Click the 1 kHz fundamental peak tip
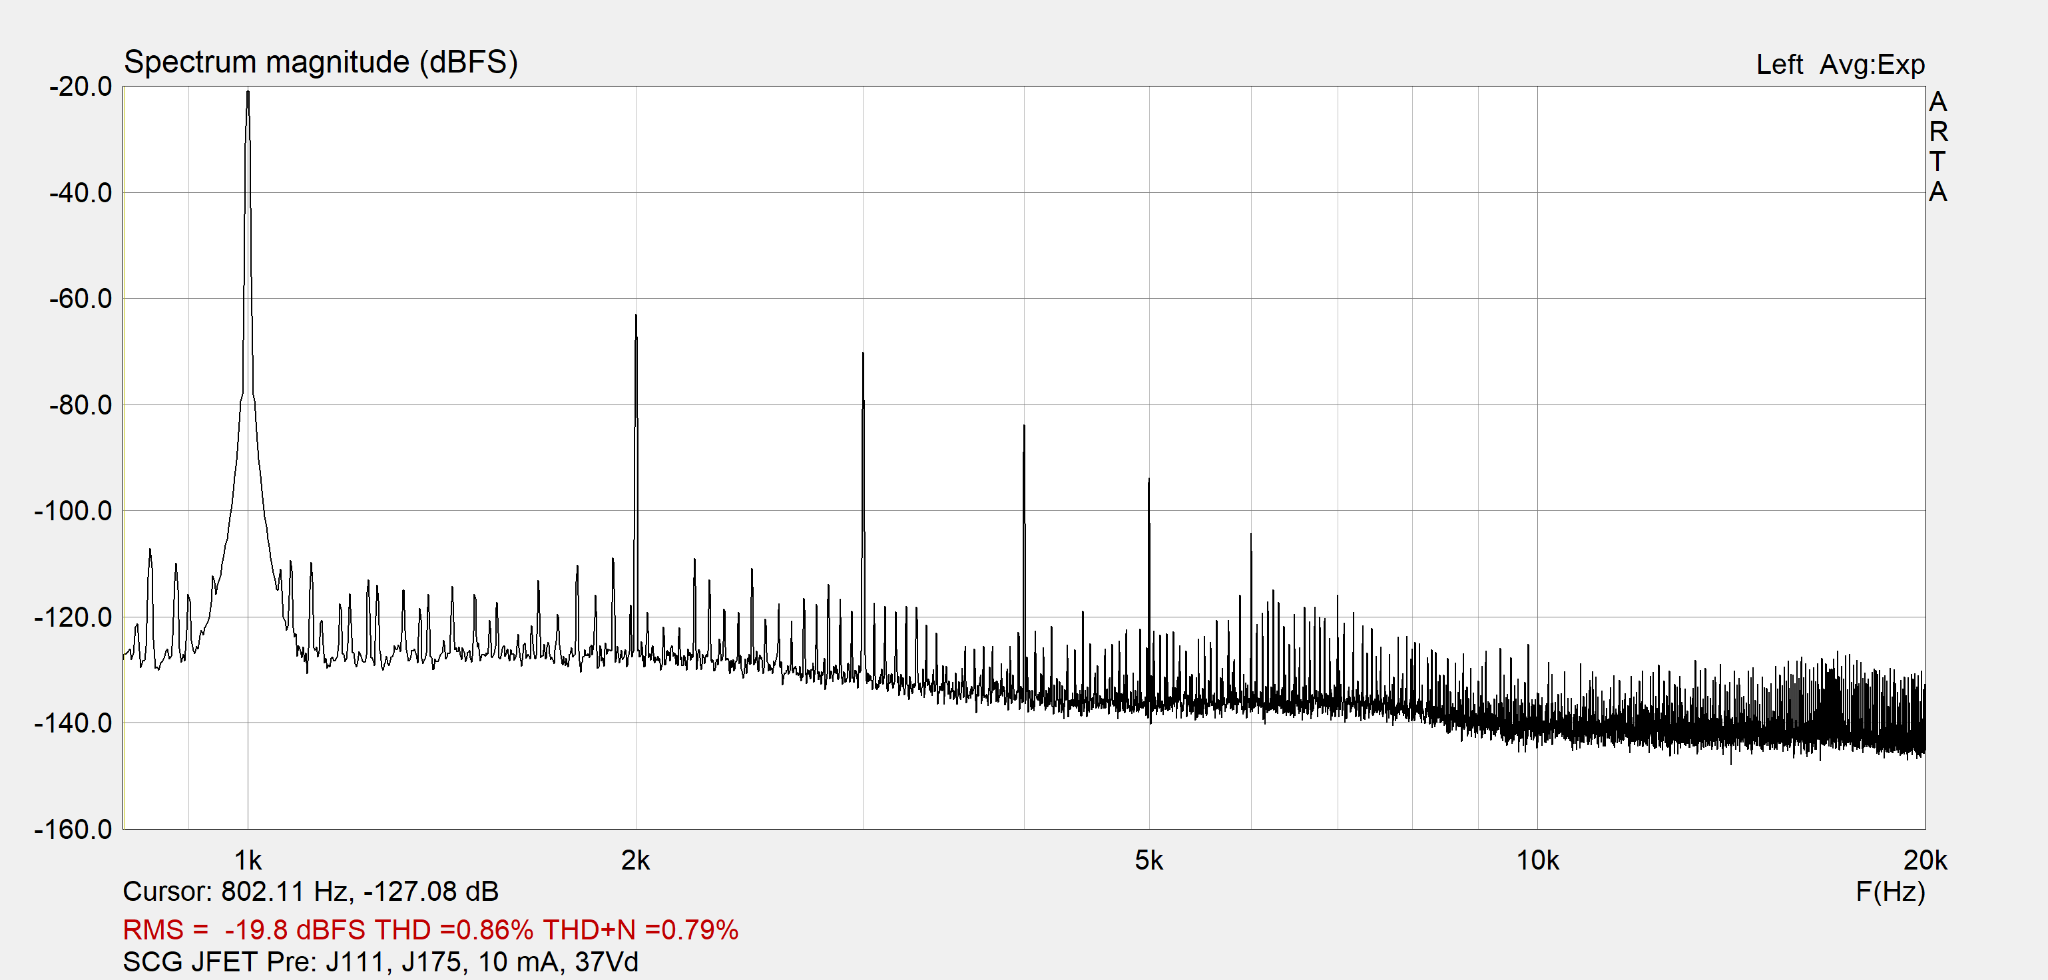 [248, 93]
